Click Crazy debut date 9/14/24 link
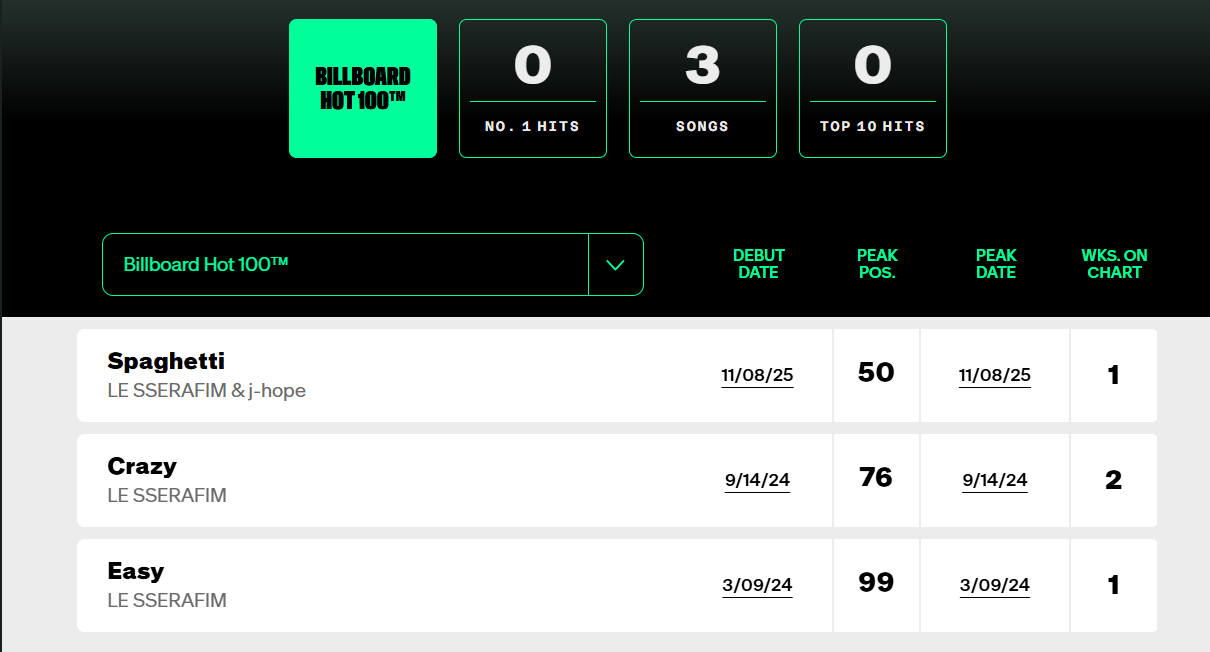The height and width of the screenshot is (652, 1210). pyautogui.click(x=757, y=480)
